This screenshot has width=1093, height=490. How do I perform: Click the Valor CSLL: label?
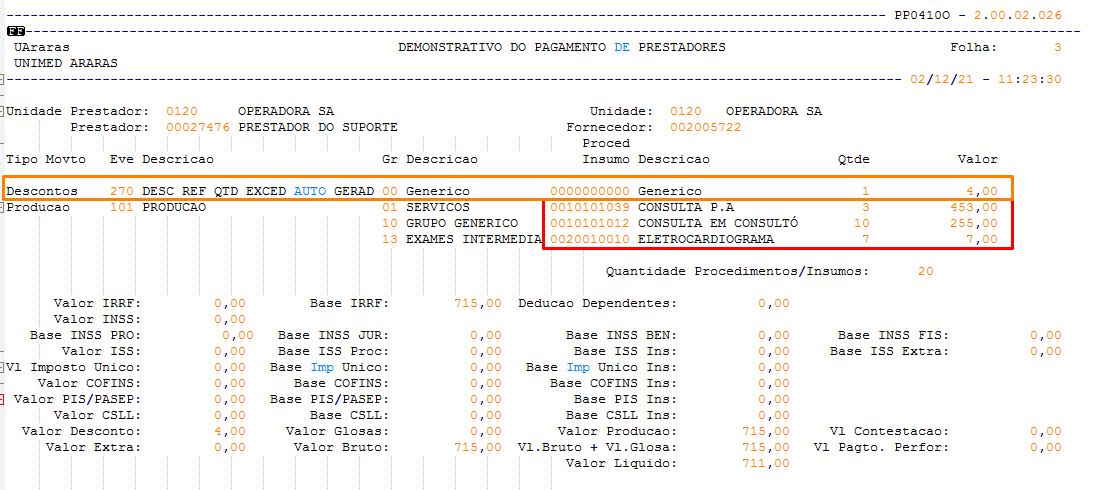click(x=98, y=415)
